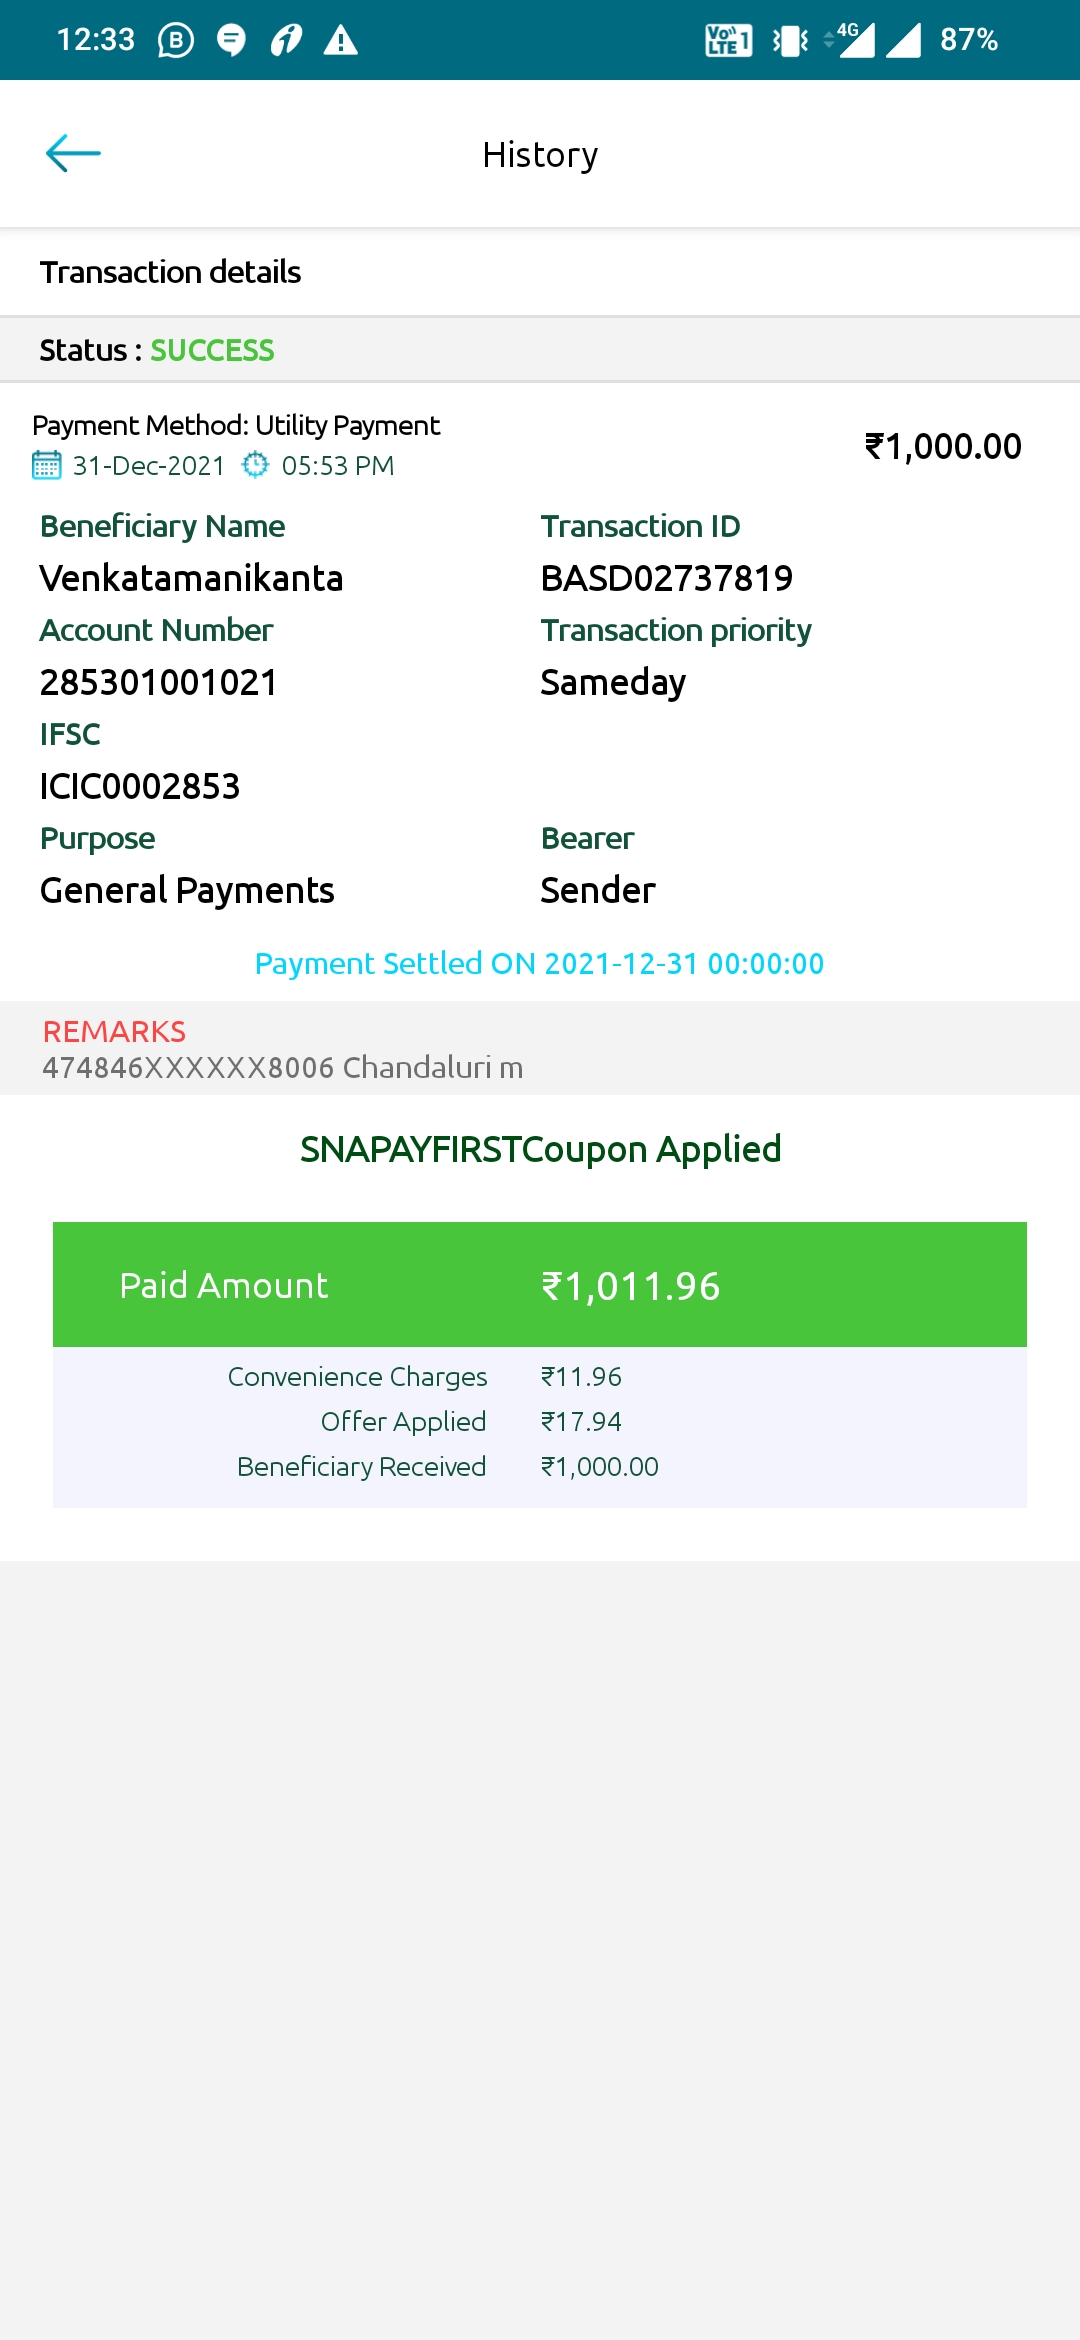The image size is (1080, 2340).
Task: Tap the transaction ID BASD02737819
Action: pos(666,578)
